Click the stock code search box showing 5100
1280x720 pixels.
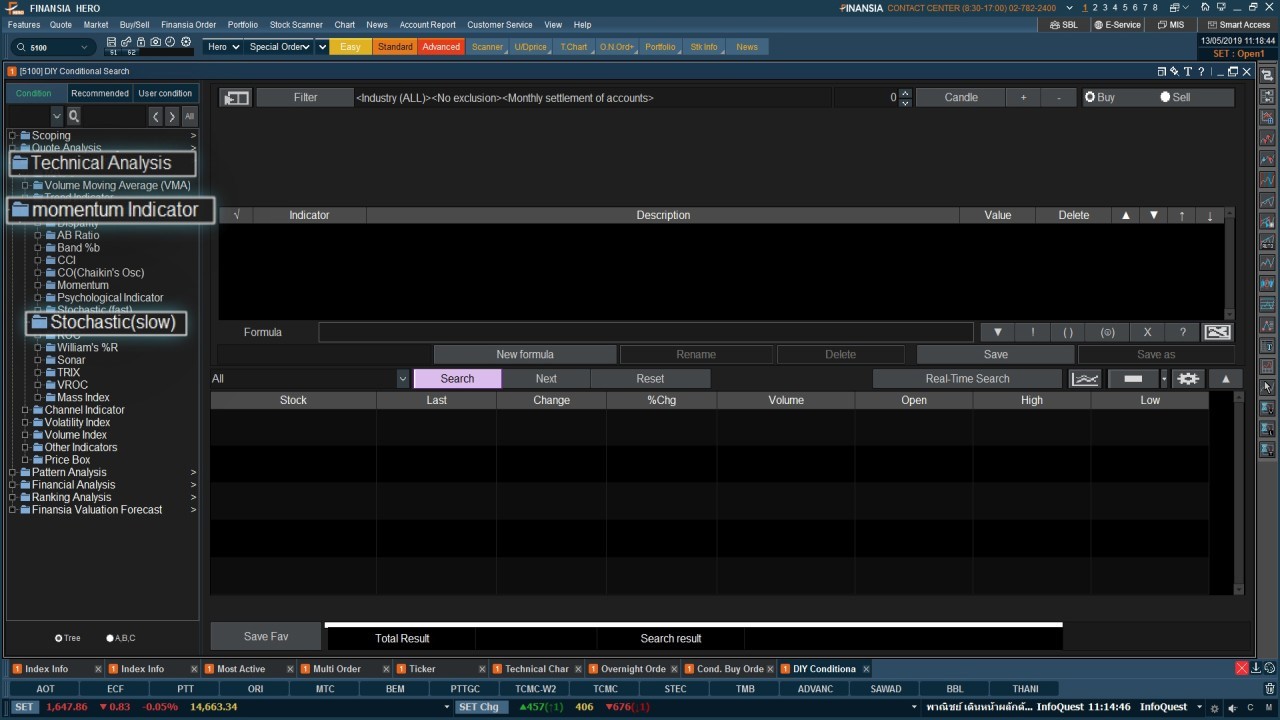pos(55,47)
